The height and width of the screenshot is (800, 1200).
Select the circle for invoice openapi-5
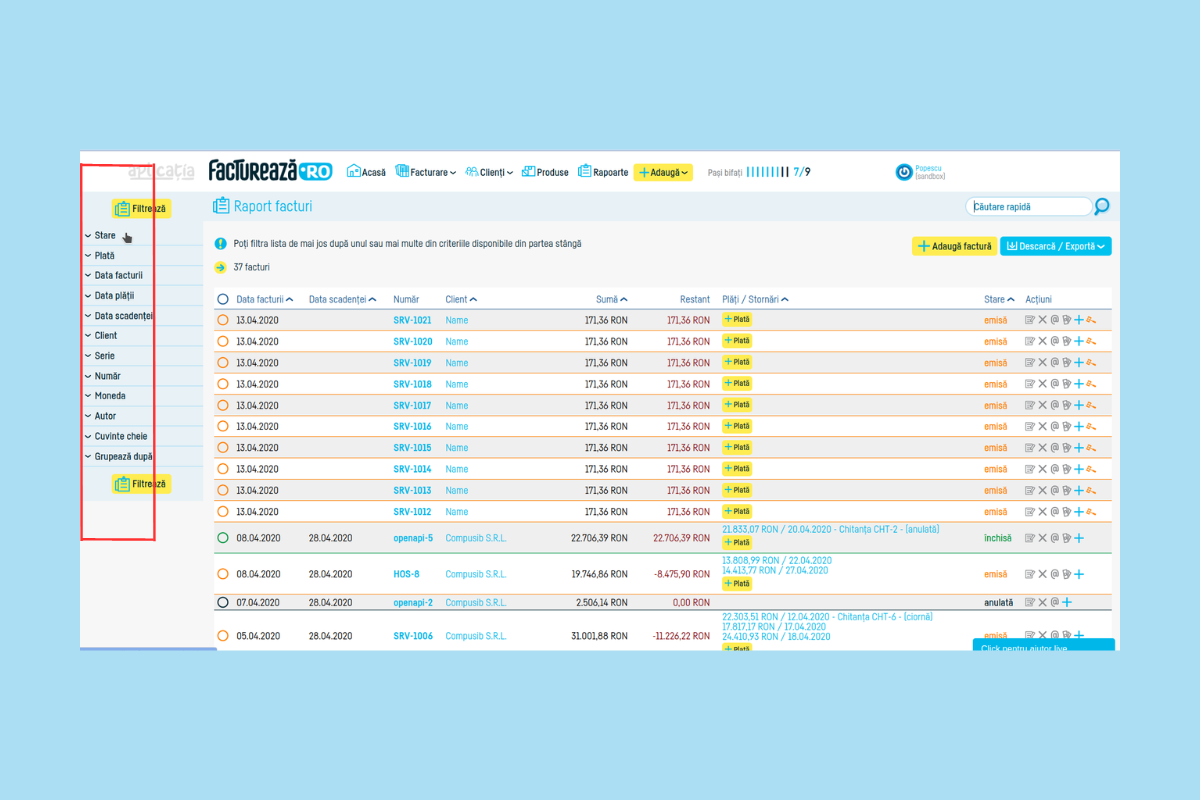point(223,538)
